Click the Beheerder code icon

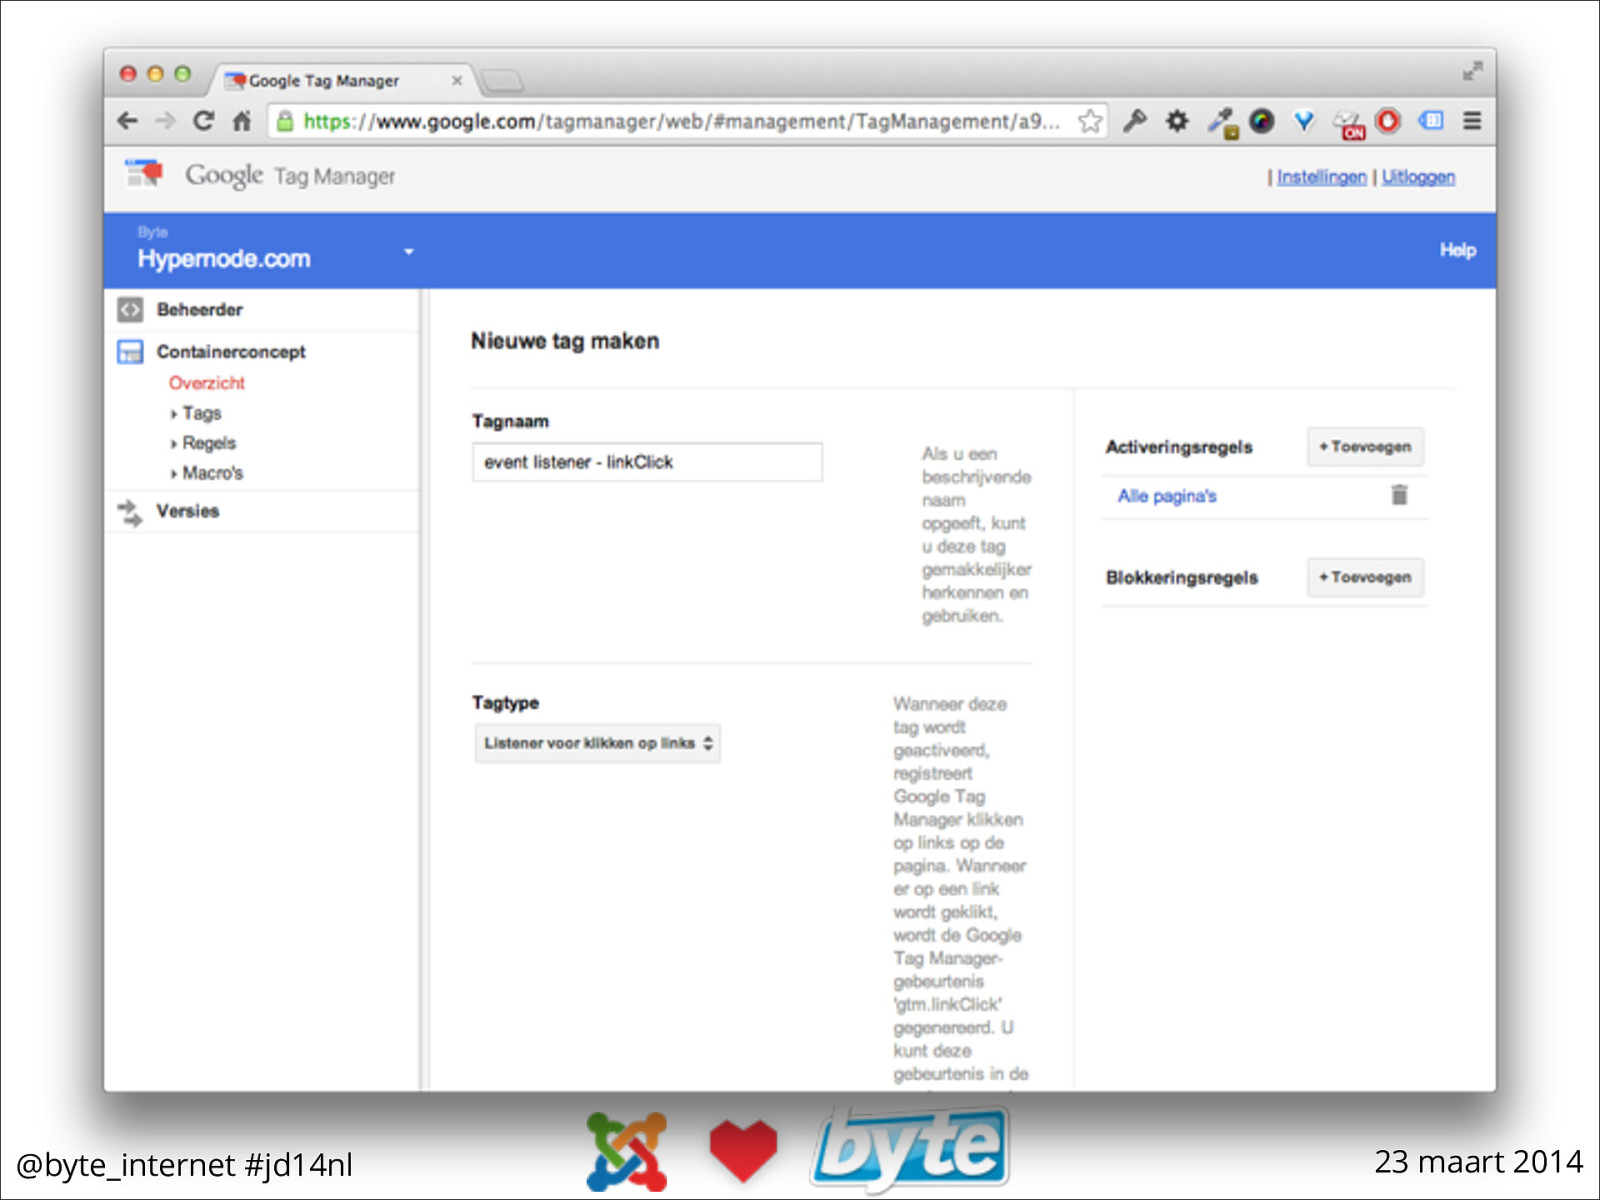130,310
